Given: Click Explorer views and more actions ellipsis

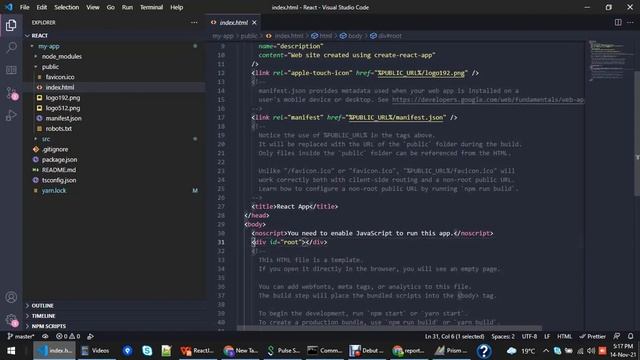Looking at the screenshot, I should coord(194,22).
